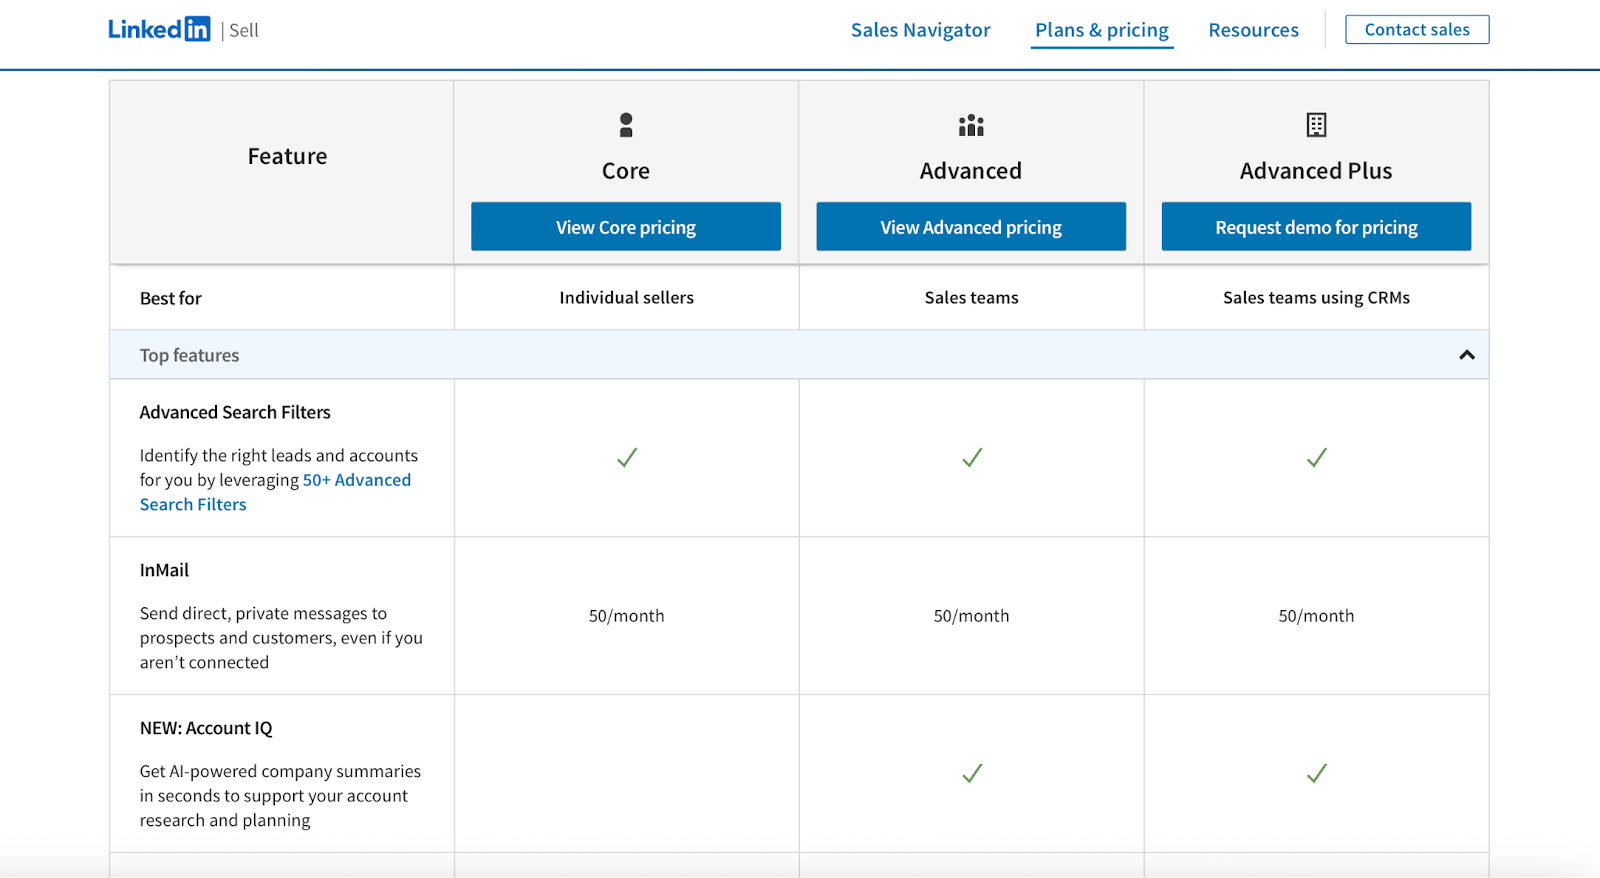The width and height of the screenshot is (1600, 878).
Task: Click the Sell label next to logo
Action: click(x=244, y=31)
